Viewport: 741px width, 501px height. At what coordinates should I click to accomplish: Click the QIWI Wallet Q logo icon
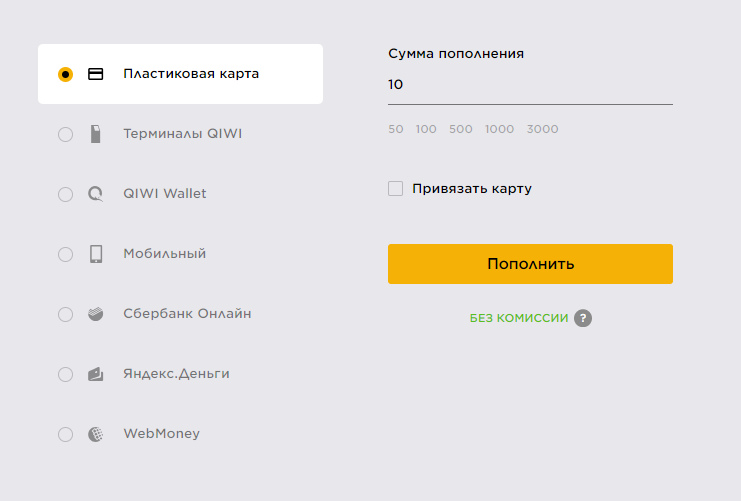[x=95, y=194]
